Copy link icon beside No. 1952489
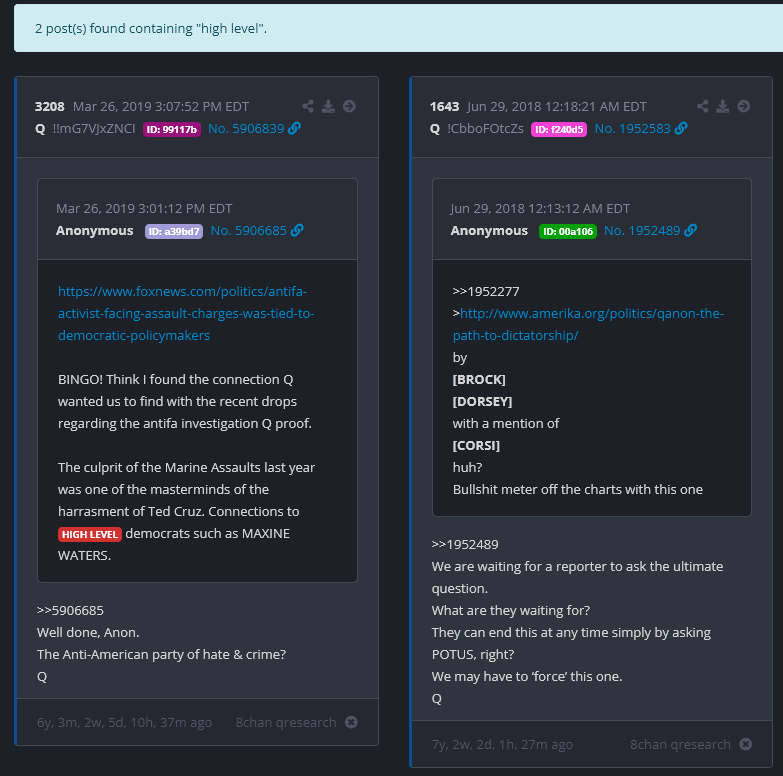 (691, 230)
